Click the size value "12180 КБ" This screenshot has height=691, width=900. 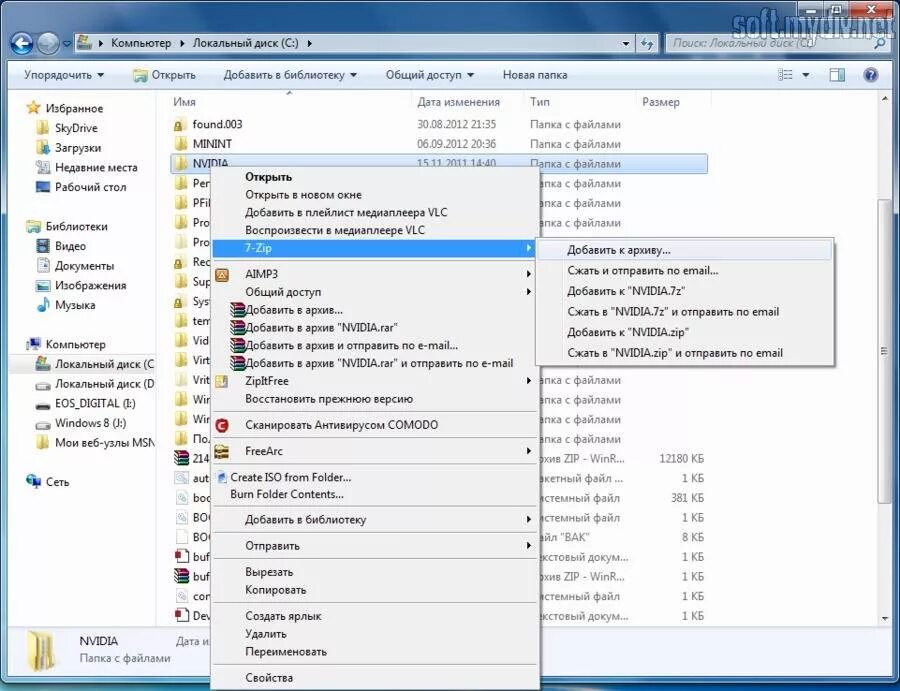tap(681, 459)
